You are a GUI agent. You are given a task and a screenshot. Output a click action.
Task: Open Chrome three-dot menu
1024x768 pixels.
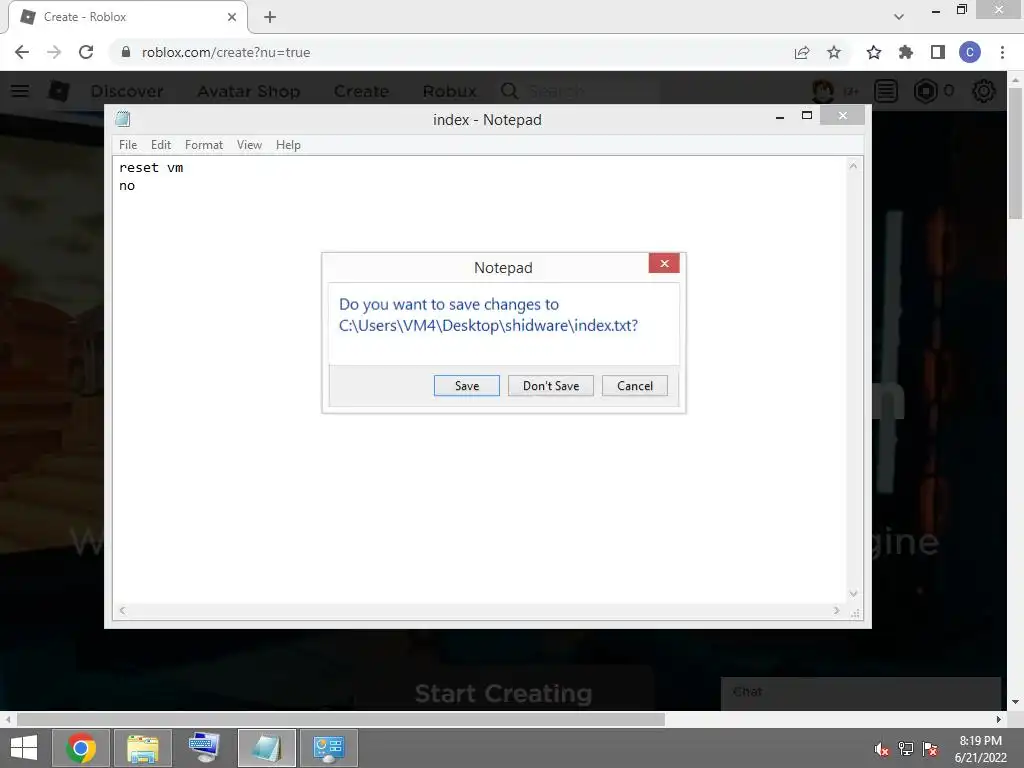coord(1002,52)
